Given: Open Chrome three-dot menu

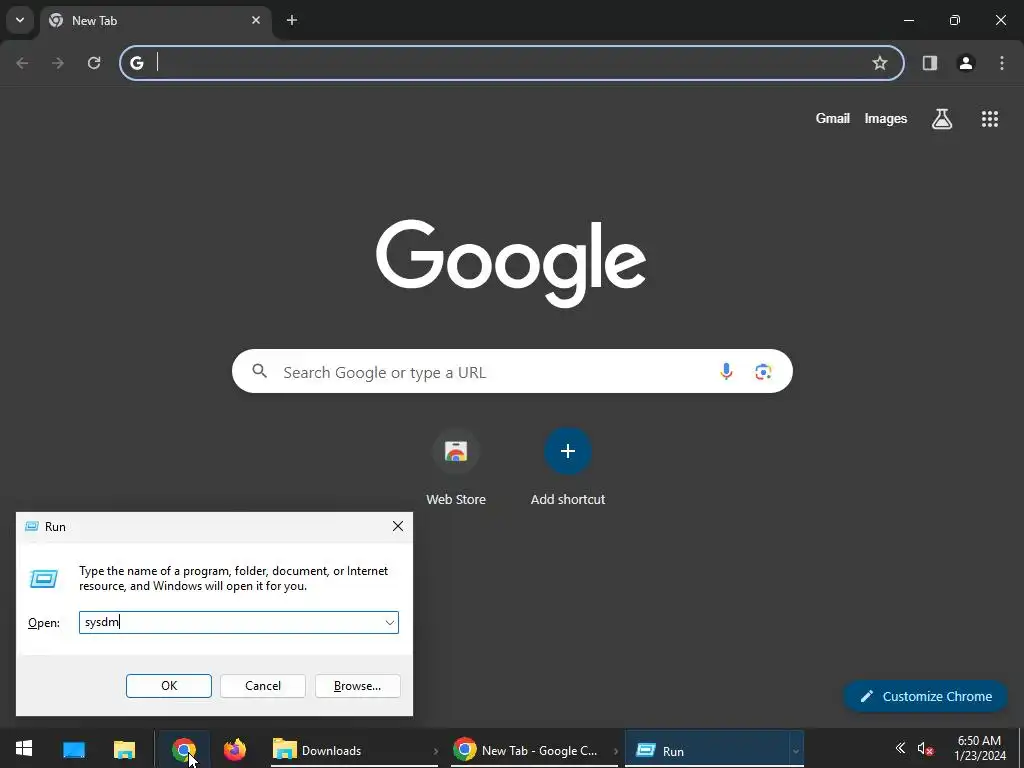Looking at the screenshot, I should [1002, 63].
